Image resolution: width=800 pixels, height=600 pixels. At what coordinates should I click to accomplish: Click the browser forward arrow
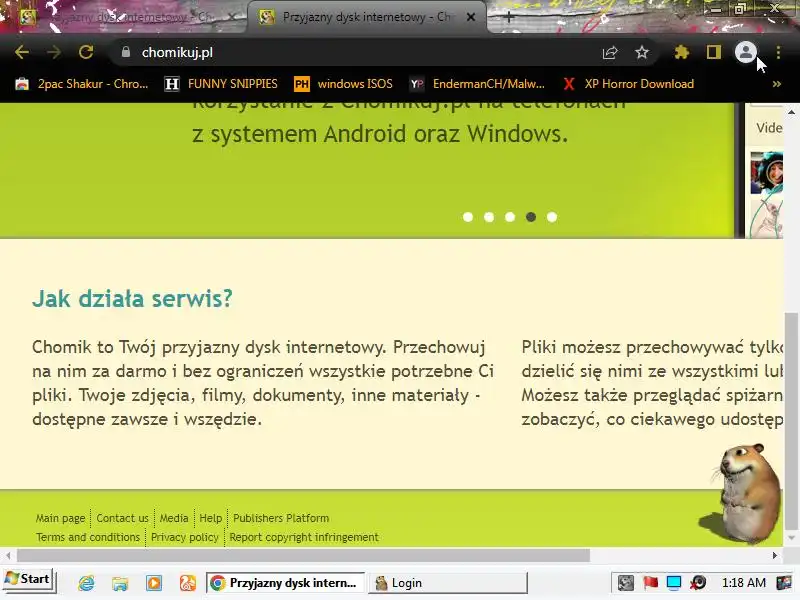pos(54,52)
